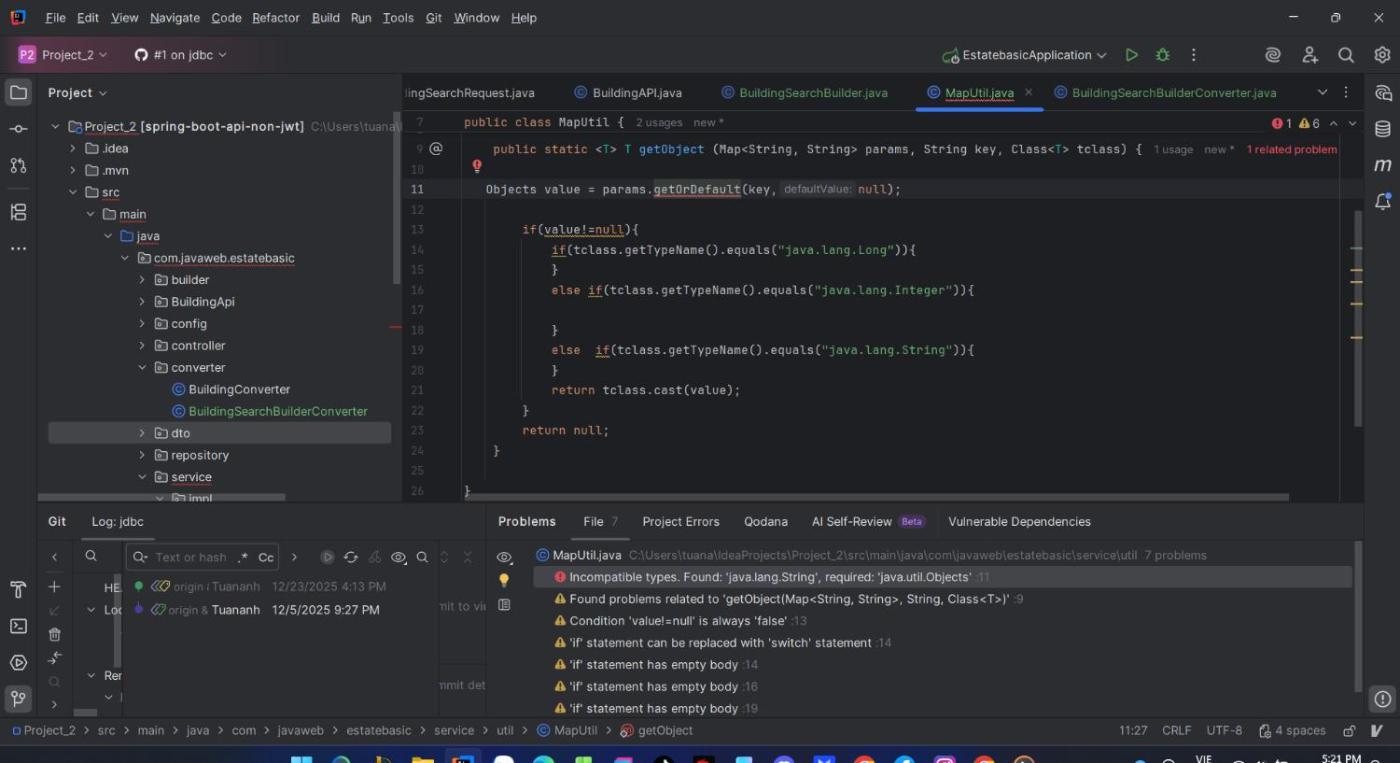Select the Project Errors tab
The image size is (1400, 763).
(680, 521)
